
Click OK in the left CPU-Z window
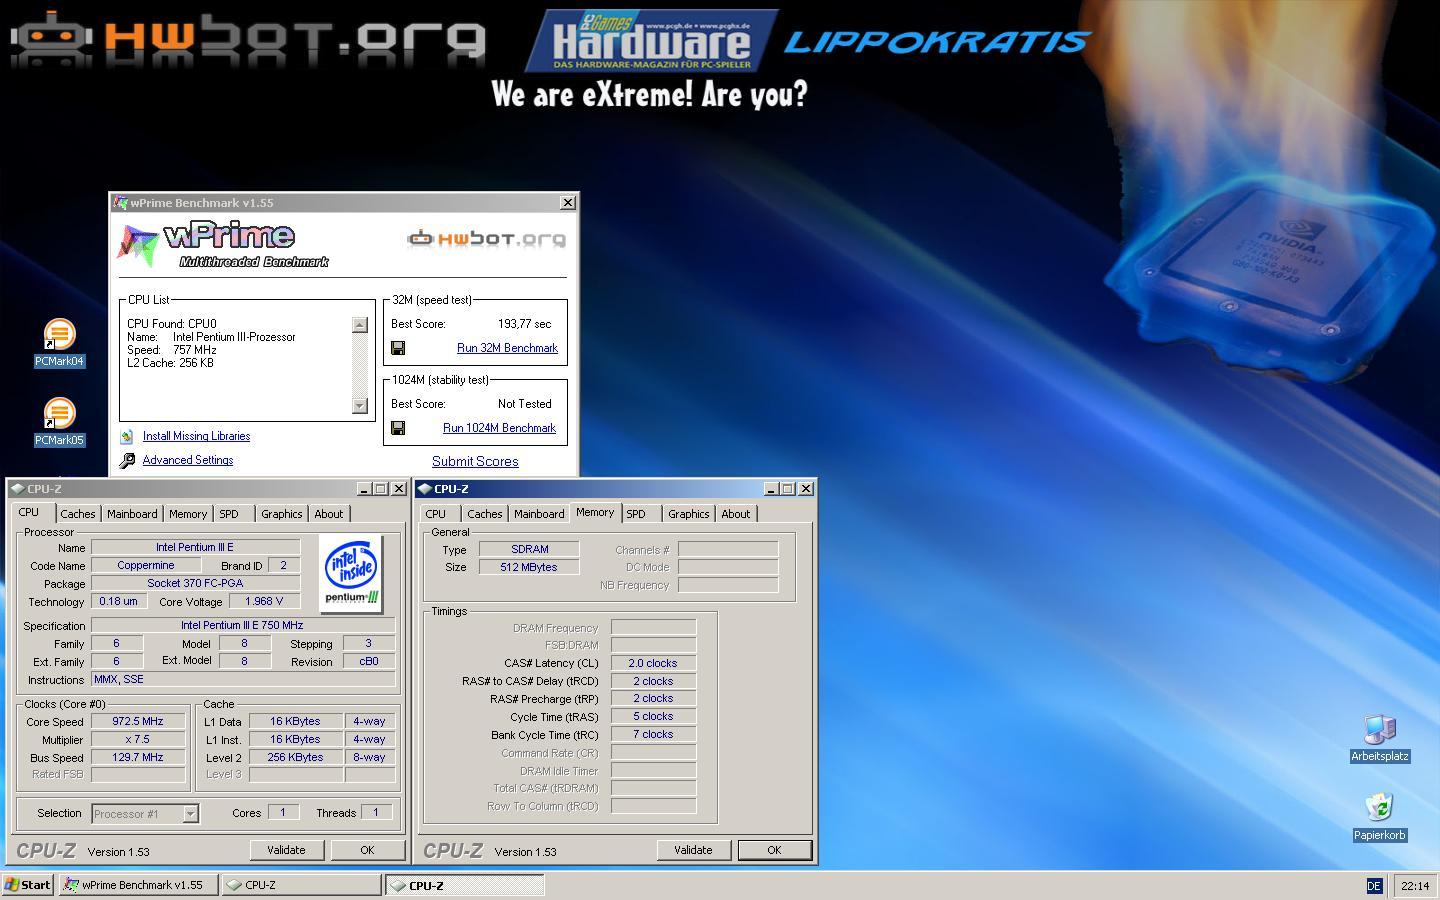pos(367,850)
